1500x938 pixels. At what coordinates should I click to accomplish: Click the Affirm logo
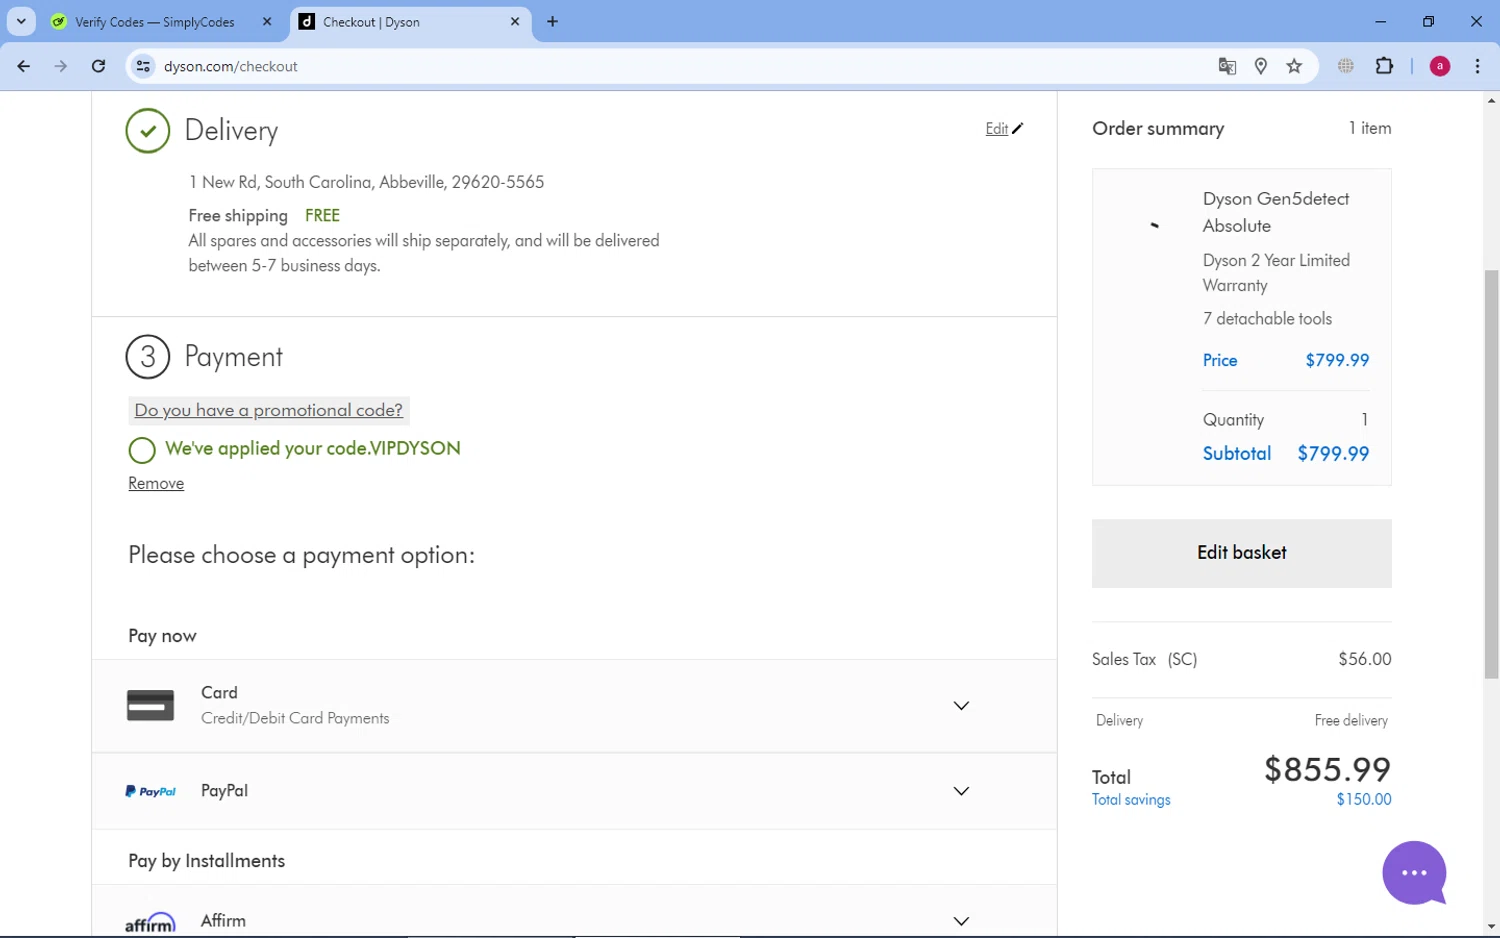coord(150,922)
